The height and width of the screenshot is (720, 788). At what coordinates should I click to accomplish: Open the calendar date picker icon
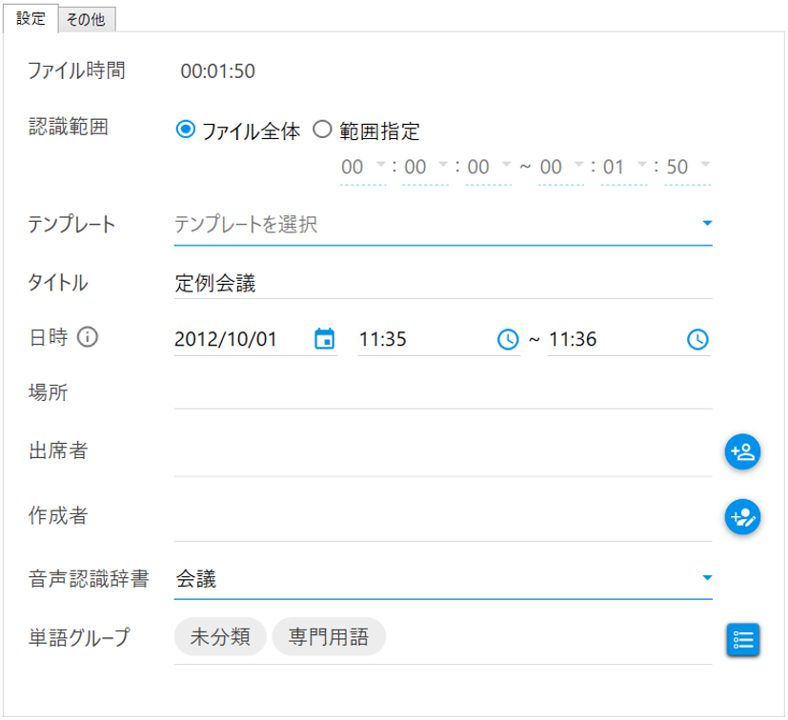click(325, 339)
